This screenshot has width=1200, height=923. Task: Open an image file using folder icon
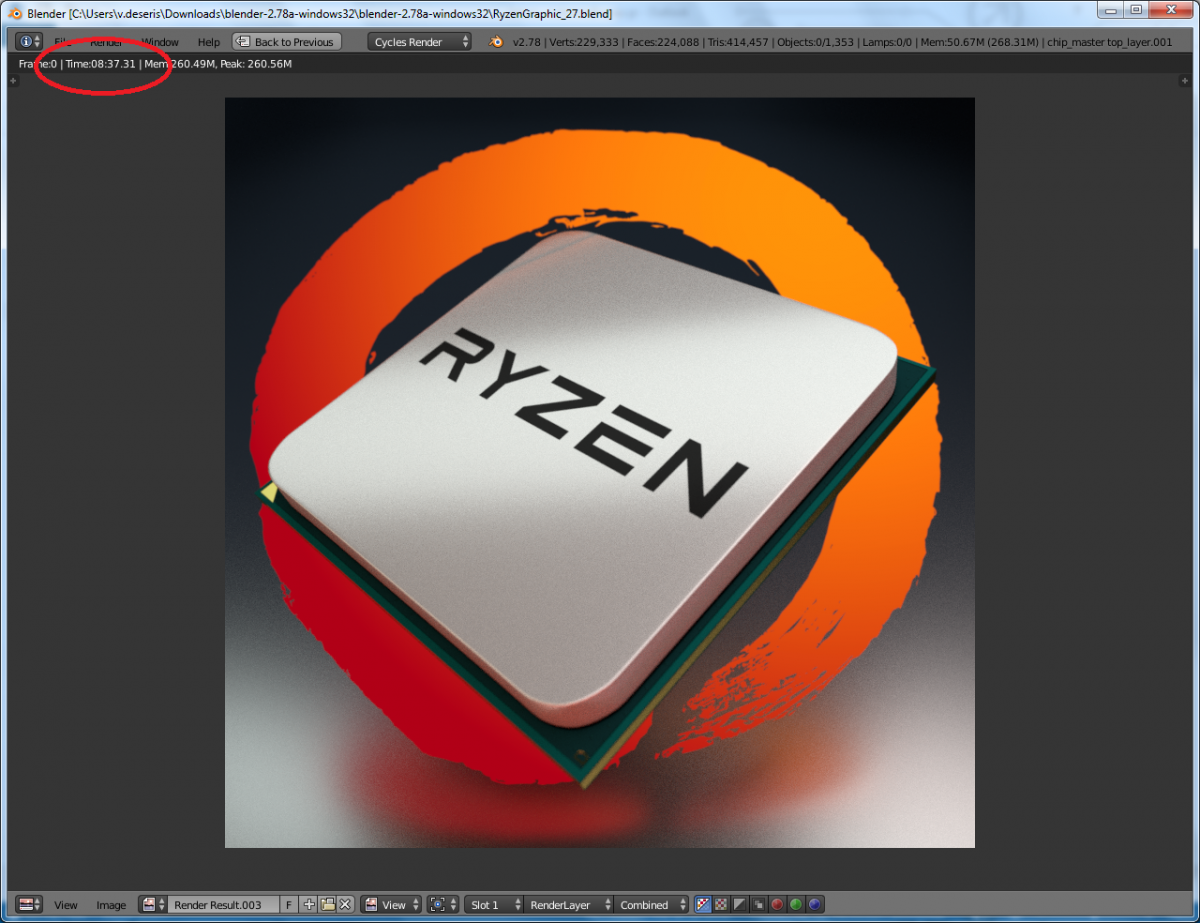[327, 904]
